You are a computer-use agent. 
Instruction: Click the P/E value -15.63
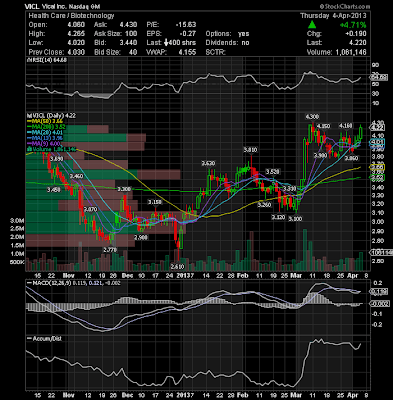tap(185, 25)
